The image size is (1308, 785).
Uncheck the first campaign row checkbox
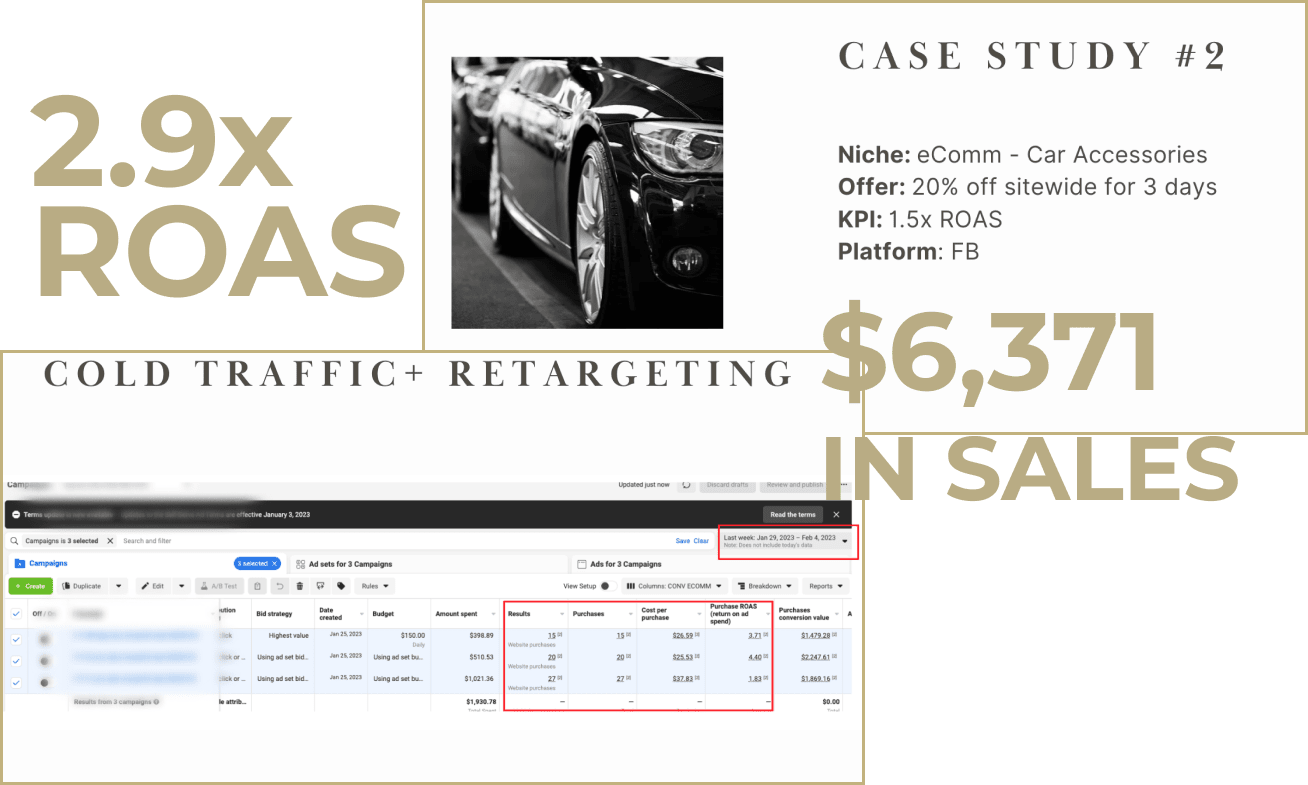coord(15,638)
